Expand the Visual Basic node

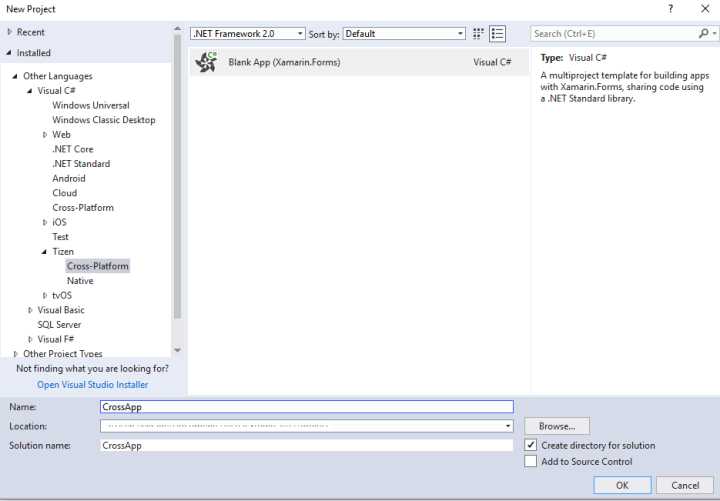[x=30, y=310]
